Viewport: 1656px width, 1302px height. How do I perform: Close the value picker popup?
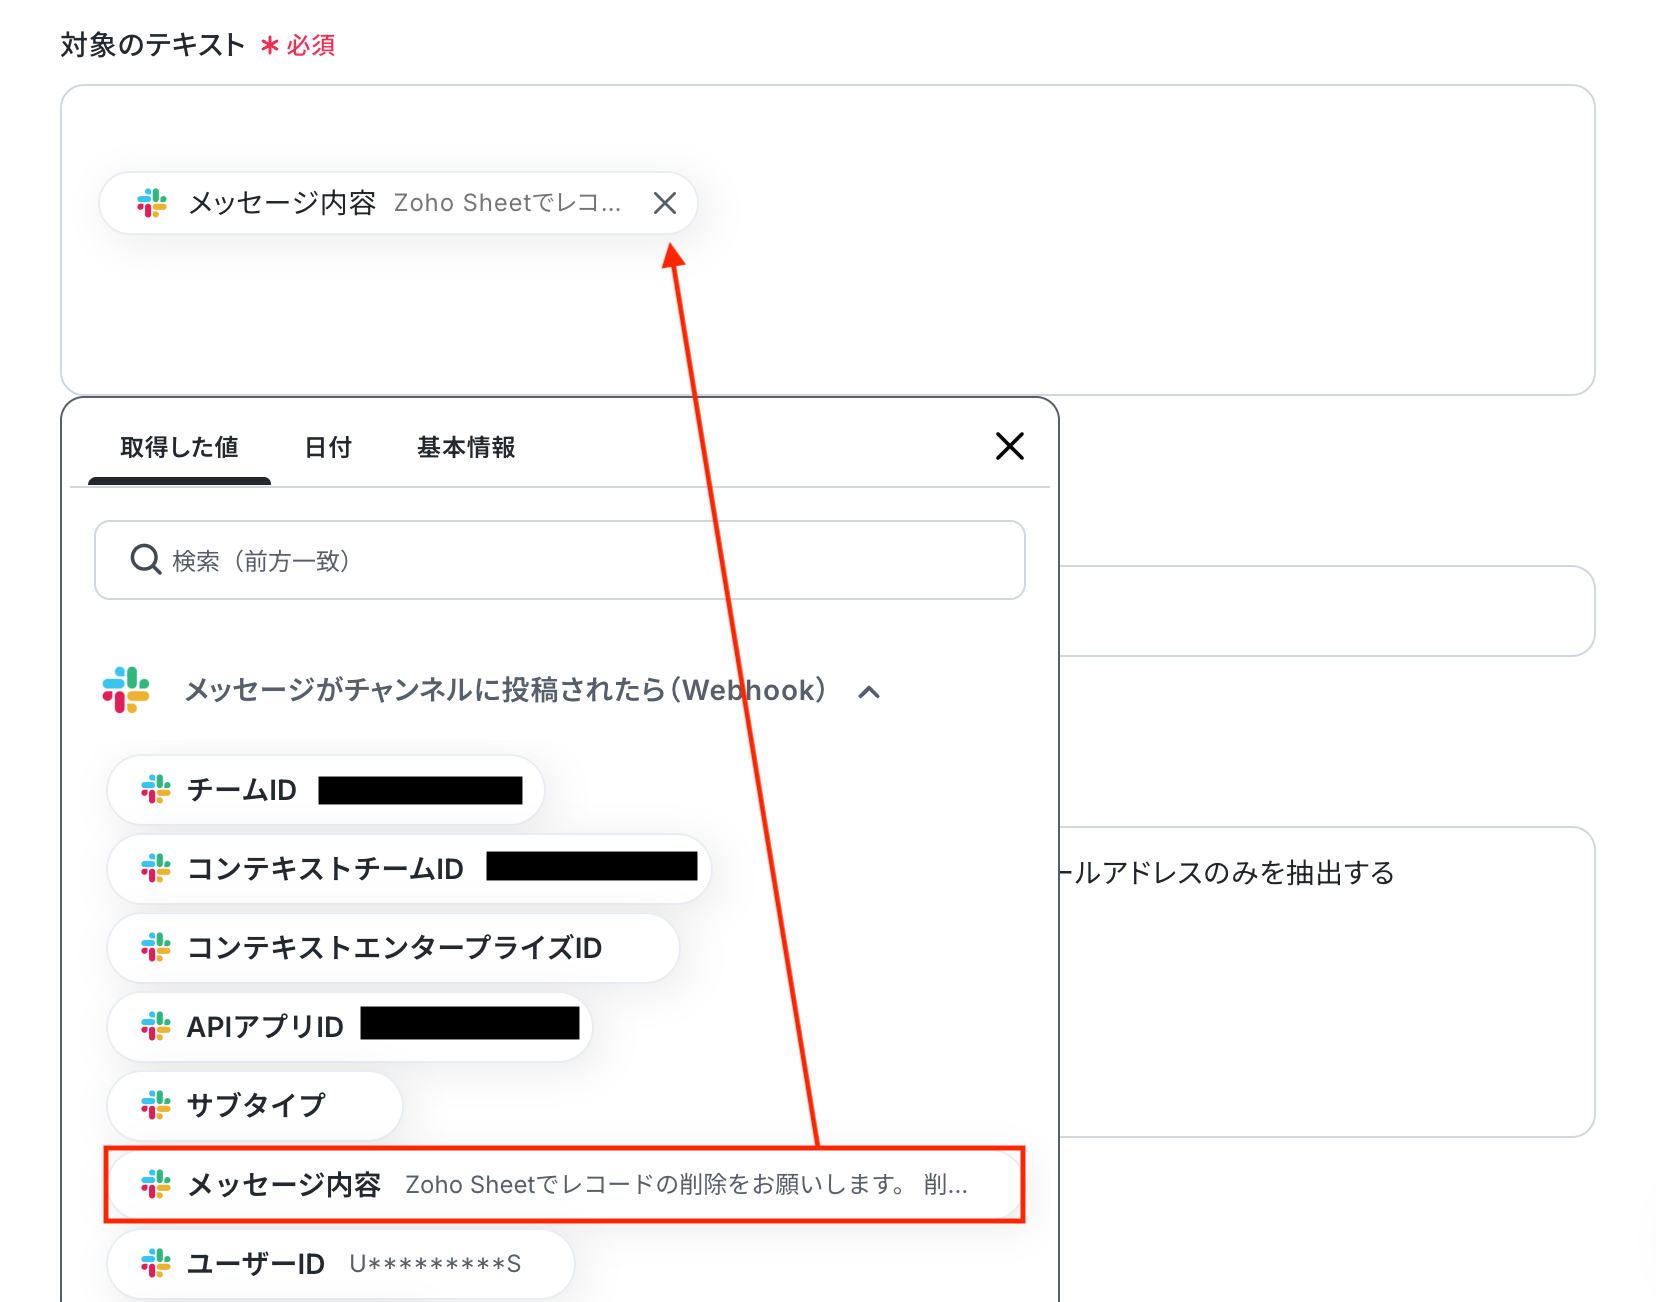click(x=1010, y=446)
